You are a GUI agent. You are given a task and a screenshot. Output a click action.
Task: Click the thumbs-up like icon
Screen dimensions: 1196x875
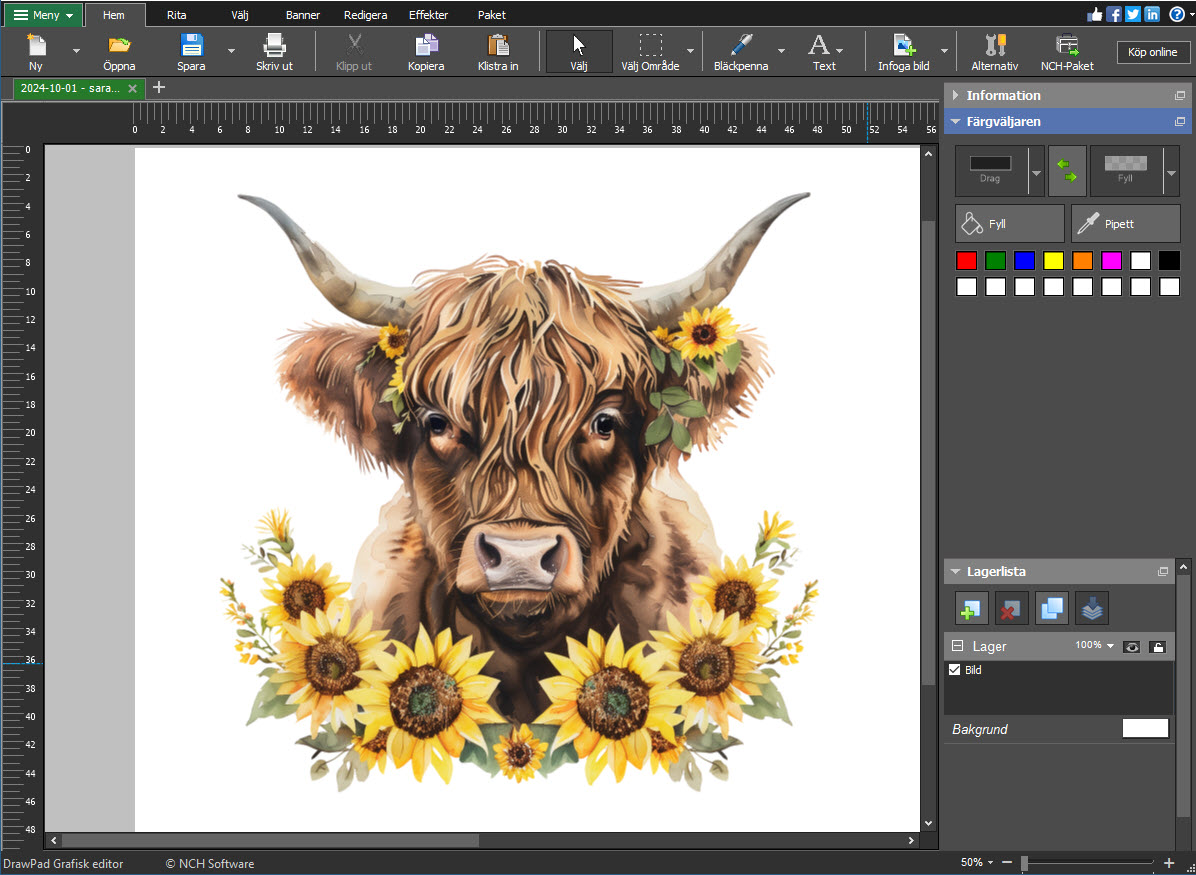[x=1095, y=14]
